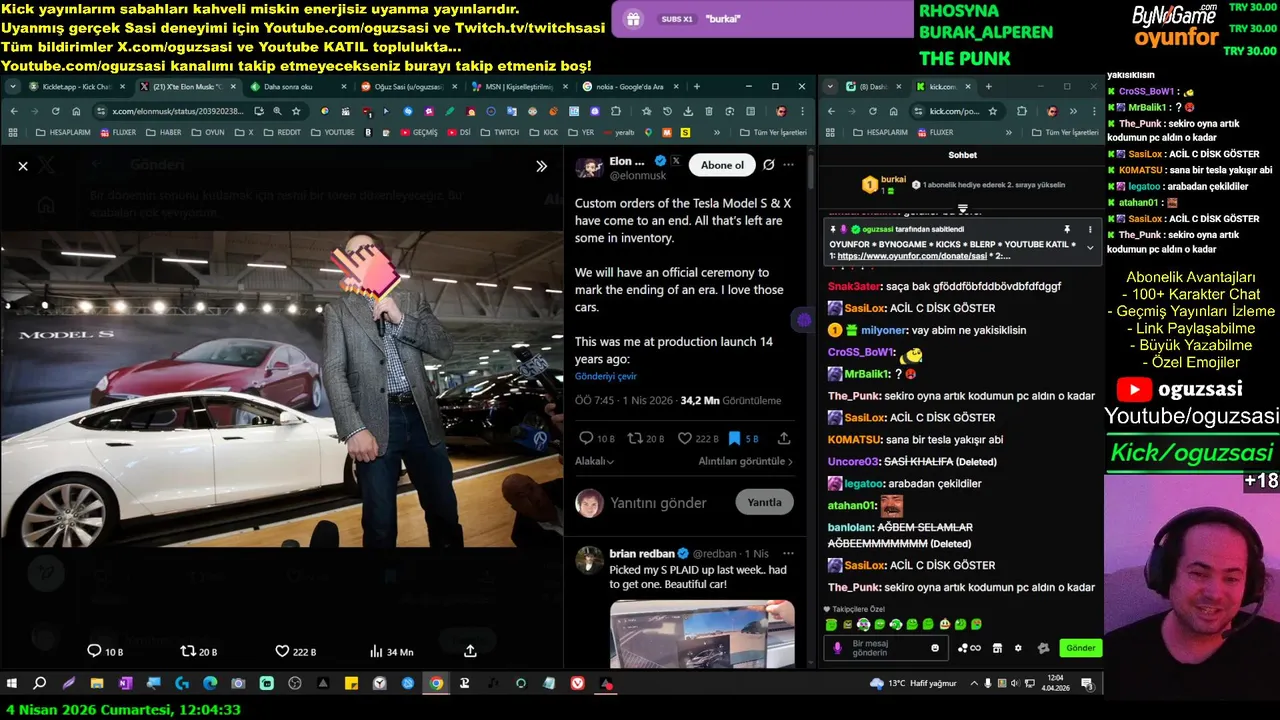The width and height of the screenshot is (1280, 720).
Task: Toggle the bookmark showing 5 B
Action: coord(734,438)
